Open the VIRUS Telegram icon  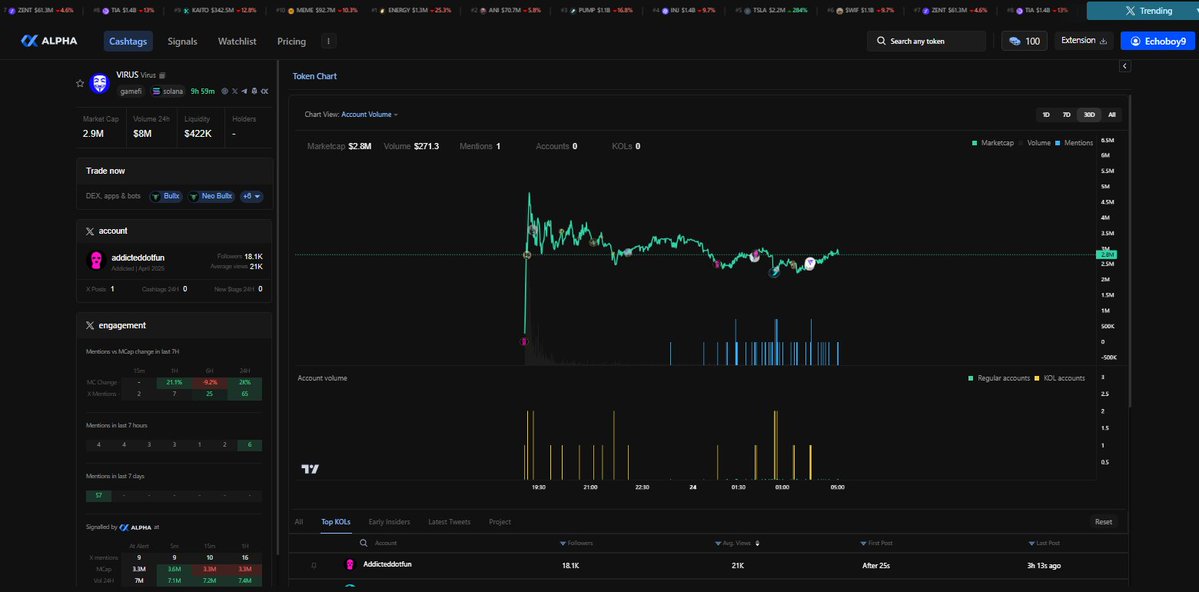[x=244, y=91]
